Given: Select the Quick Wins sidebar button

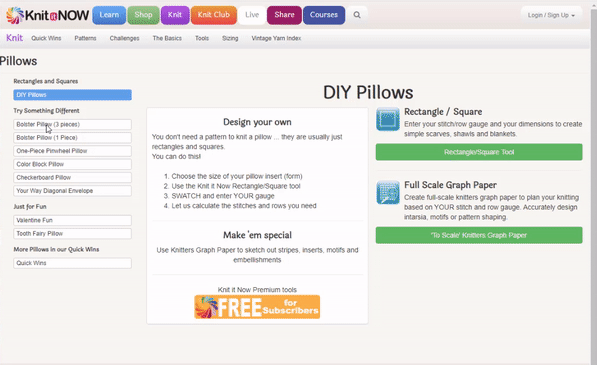Looking at the screenshot, I should (72, 263).
